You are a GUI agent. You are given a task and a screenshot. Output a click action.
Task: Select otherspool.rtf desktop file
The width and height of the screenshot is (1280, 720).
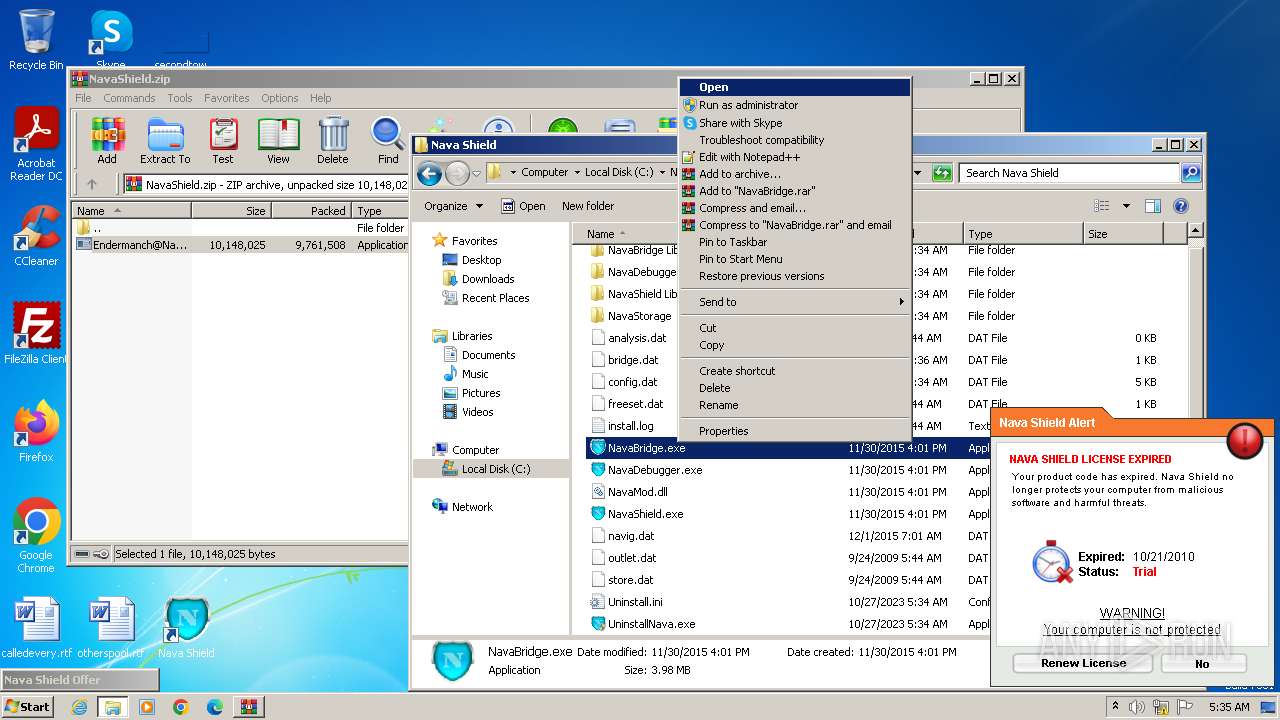110,628
